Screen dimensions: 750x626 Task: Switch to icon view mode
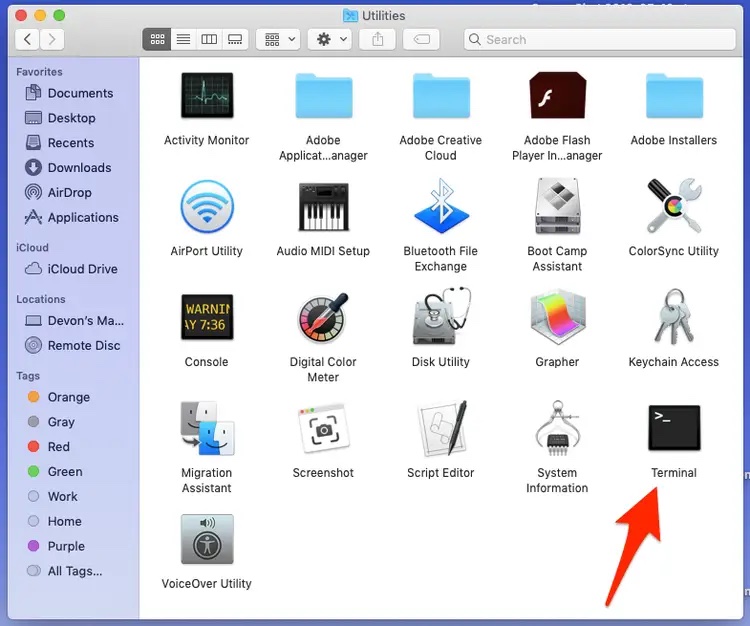tap(157, 39)
